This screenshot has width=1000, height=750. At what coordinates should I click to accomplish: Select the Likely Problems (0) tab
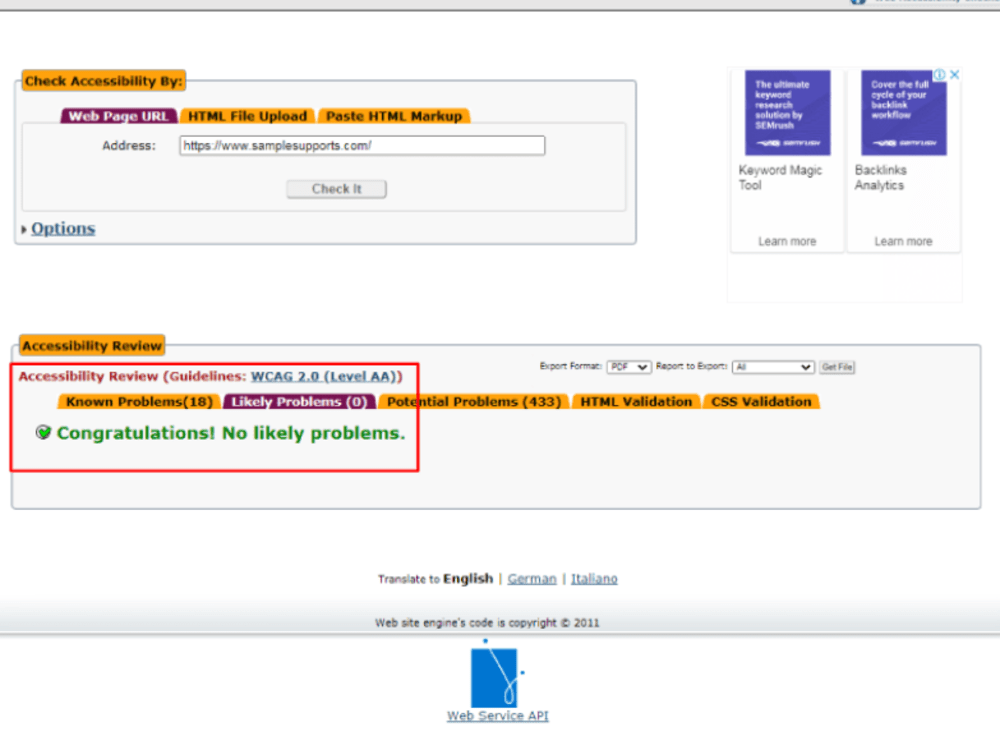point(299,402)
